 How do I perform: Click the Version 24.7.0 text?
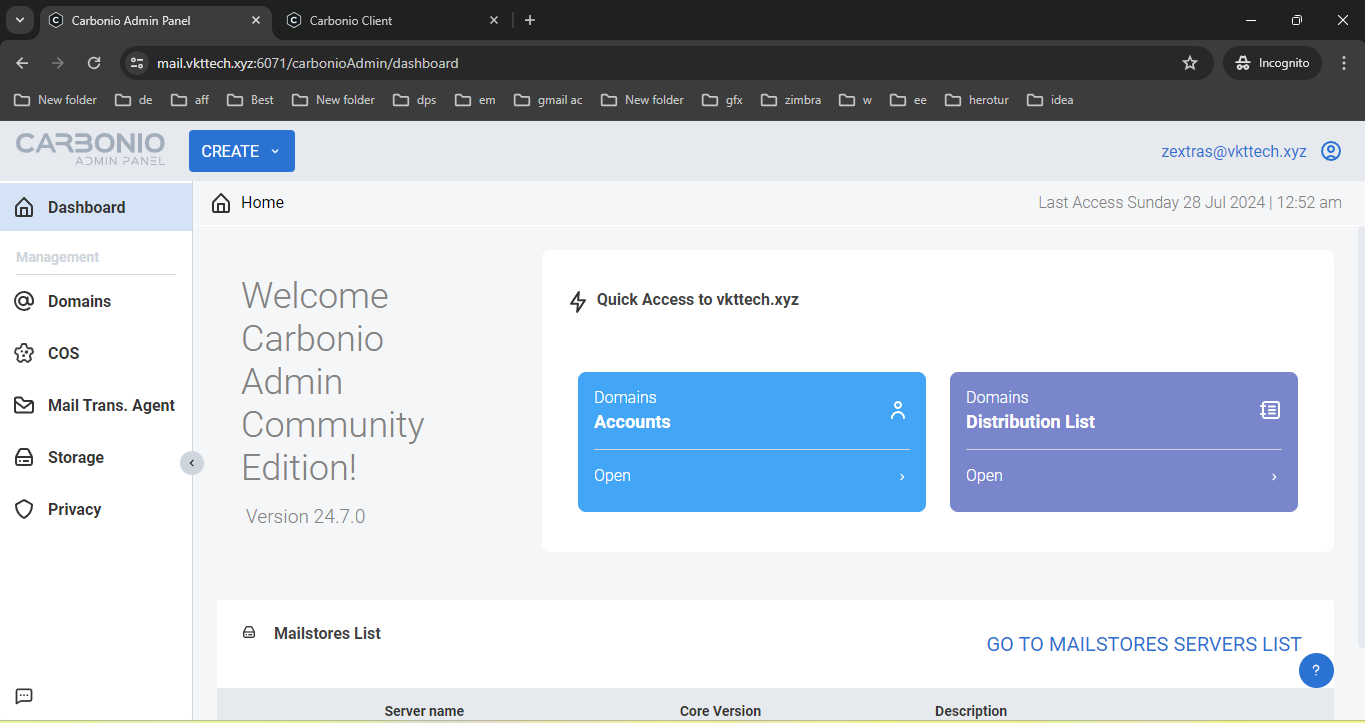305,516
